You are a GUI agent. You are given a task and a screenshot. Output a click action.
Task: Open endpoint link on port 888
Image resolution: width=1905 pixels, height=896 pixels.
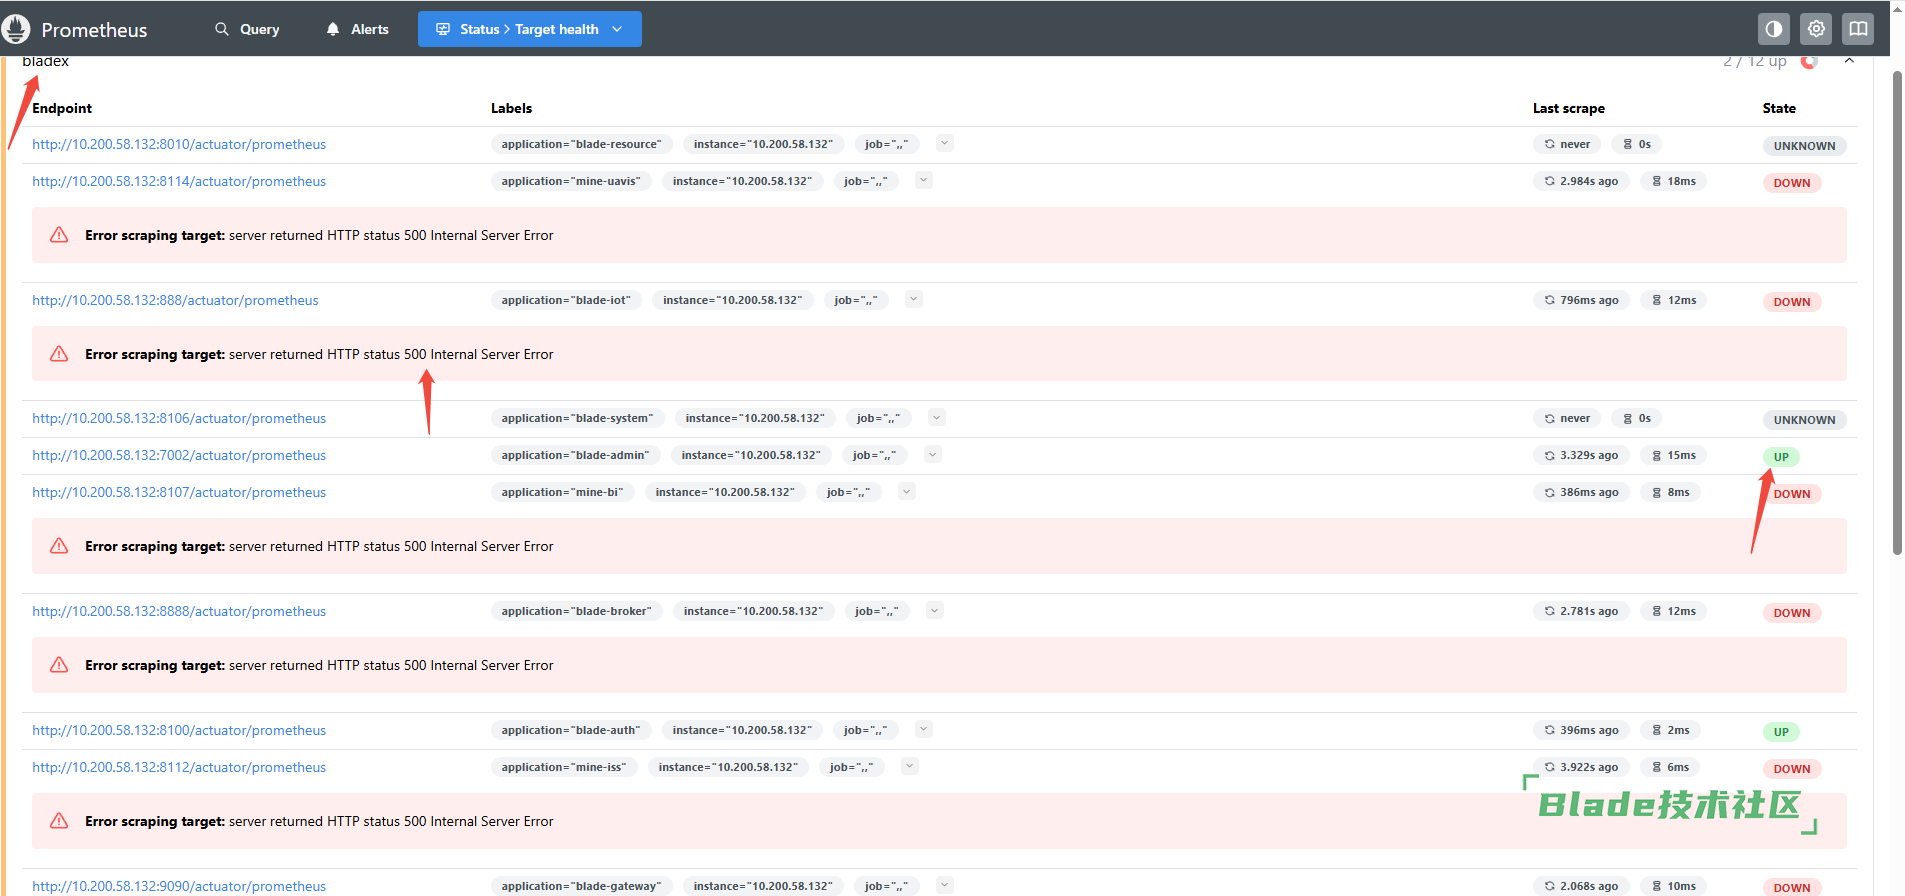[x=175, y=300]
